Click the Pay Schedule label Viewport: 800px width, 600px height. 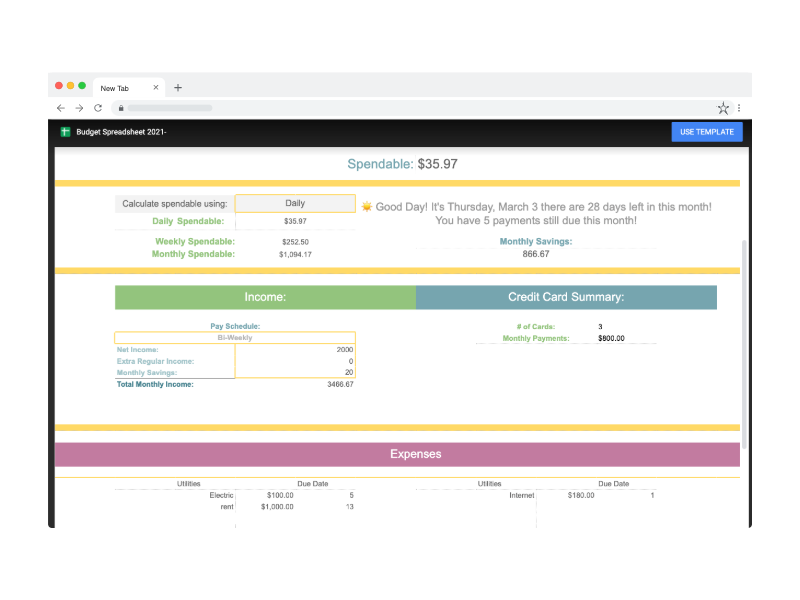click(235, 326)
